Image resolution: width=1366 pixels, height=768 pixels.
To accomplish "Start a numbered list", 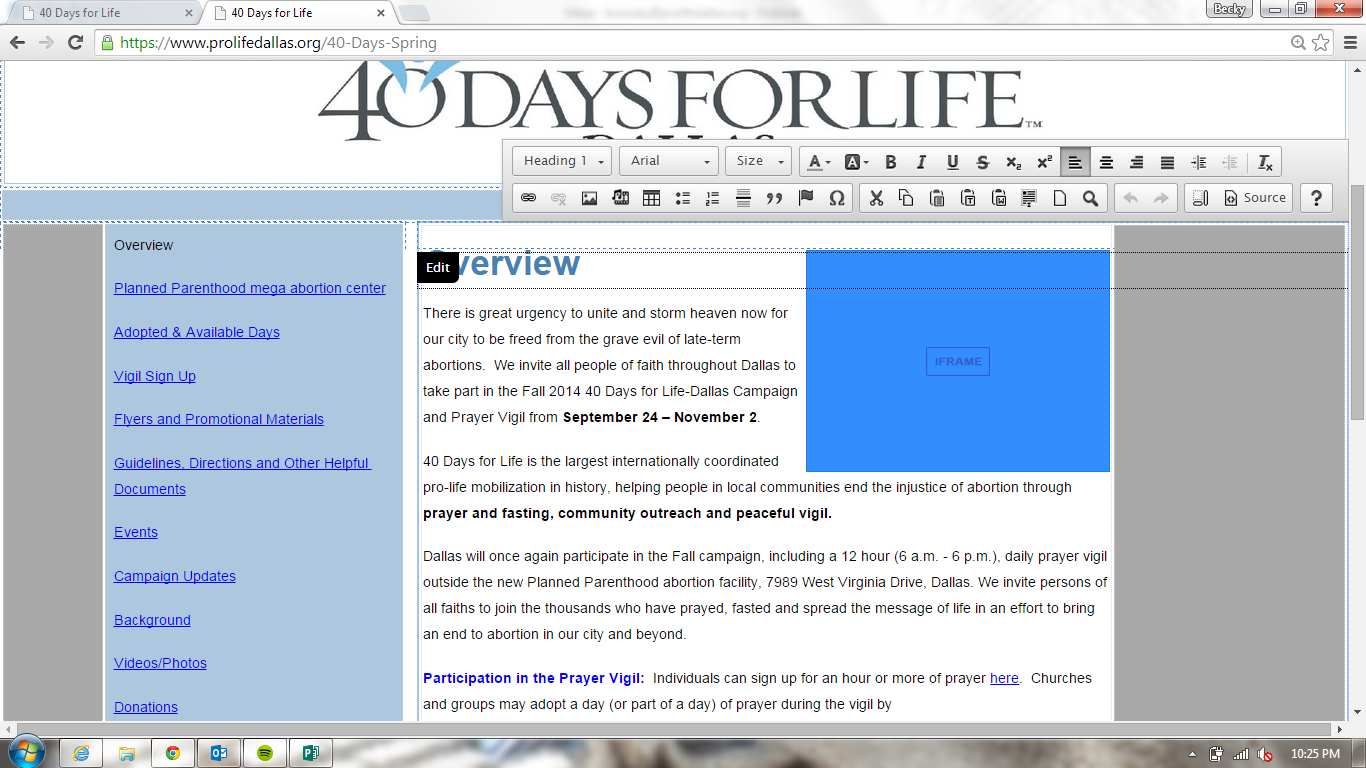I will (x=713, y=198).
